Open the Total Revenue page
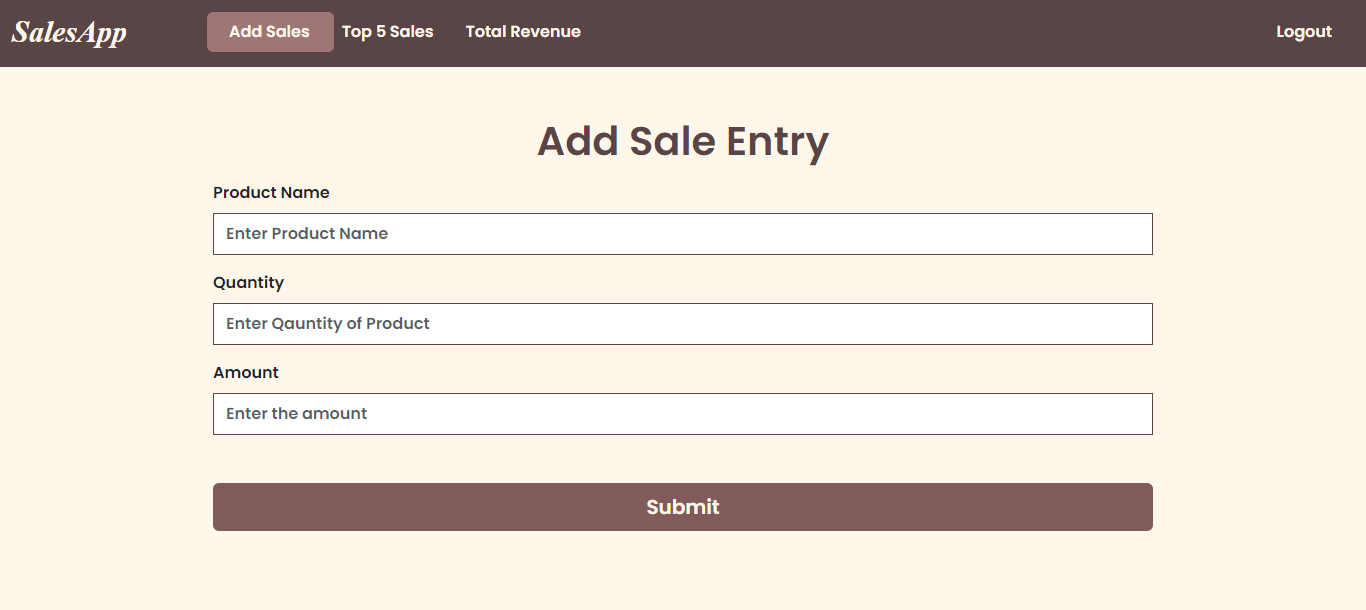The width and height of the screenshot is (1366, 610). click(x=523, y=32)
